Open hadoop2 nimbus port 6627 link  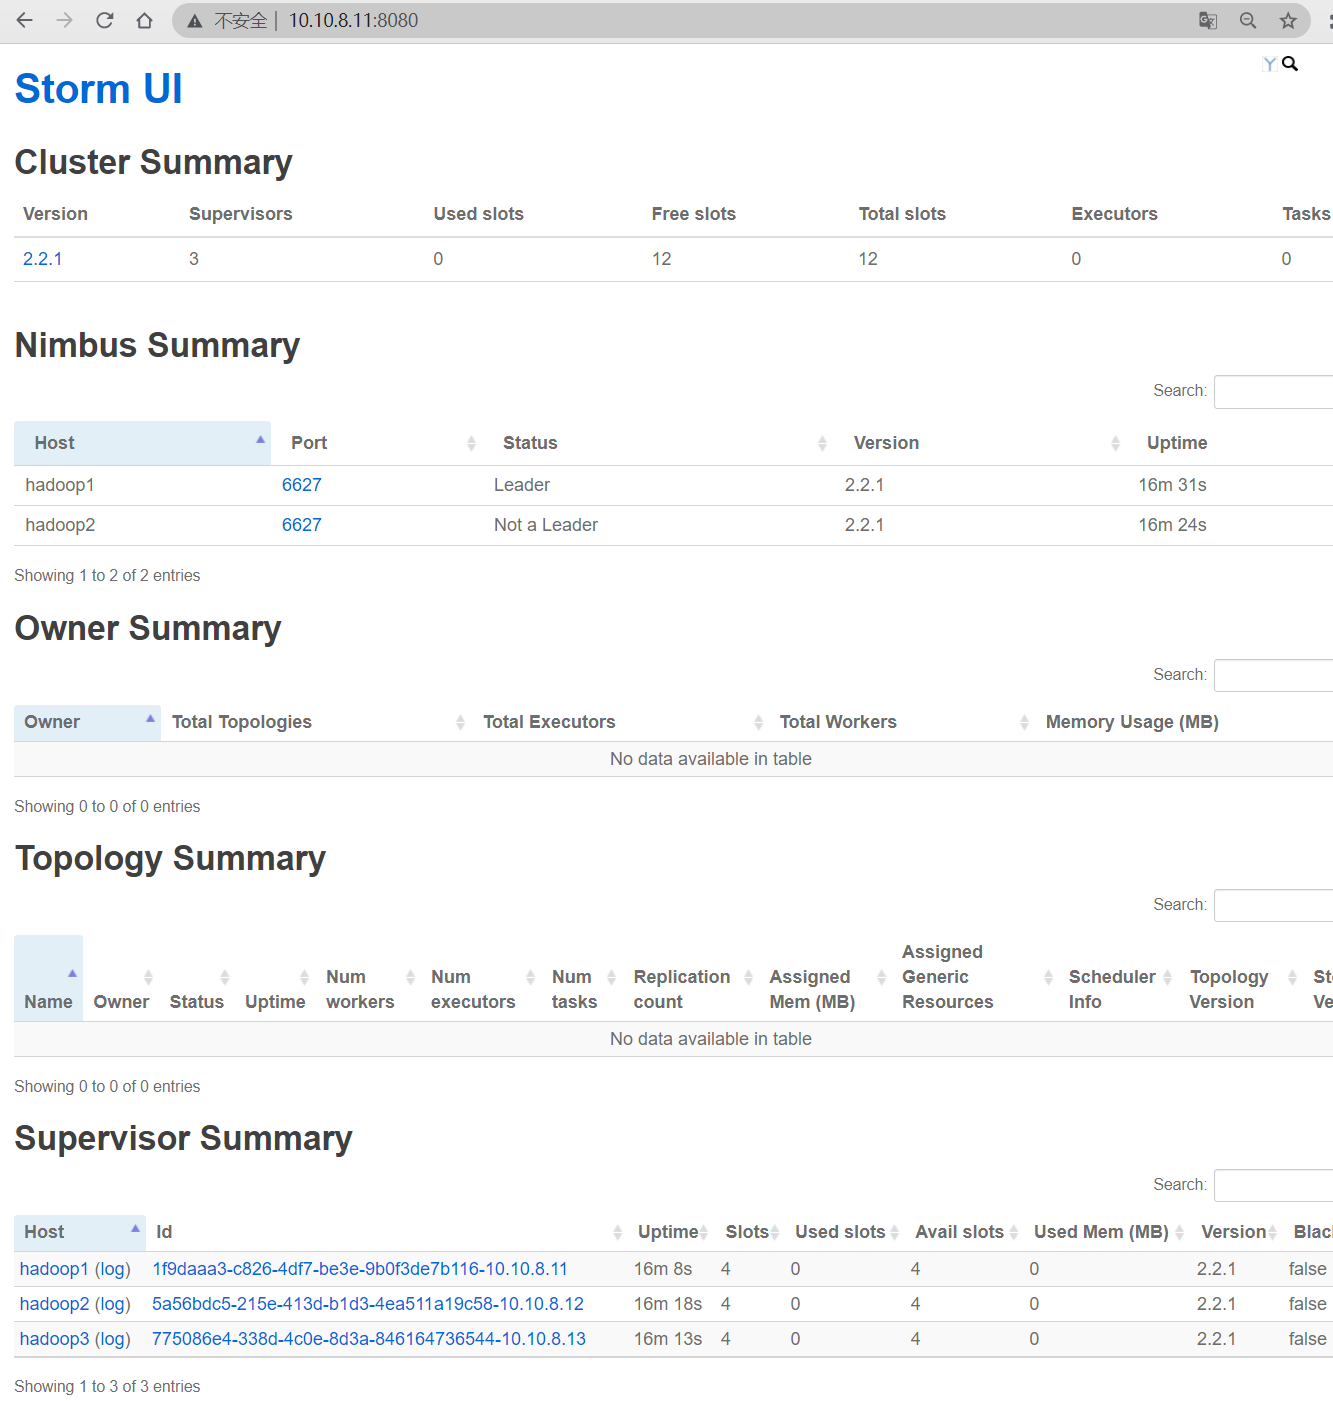point(302,525)
